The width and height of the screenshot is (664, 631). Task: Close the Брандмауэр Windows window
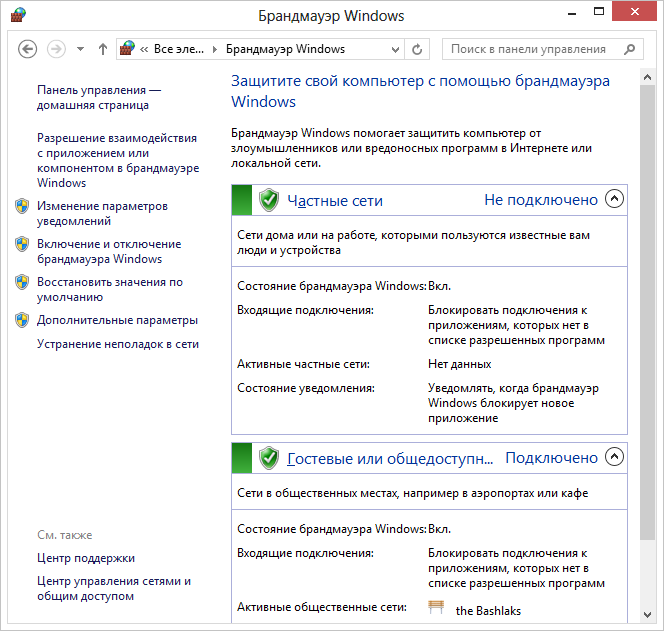[x=634, y=12]
